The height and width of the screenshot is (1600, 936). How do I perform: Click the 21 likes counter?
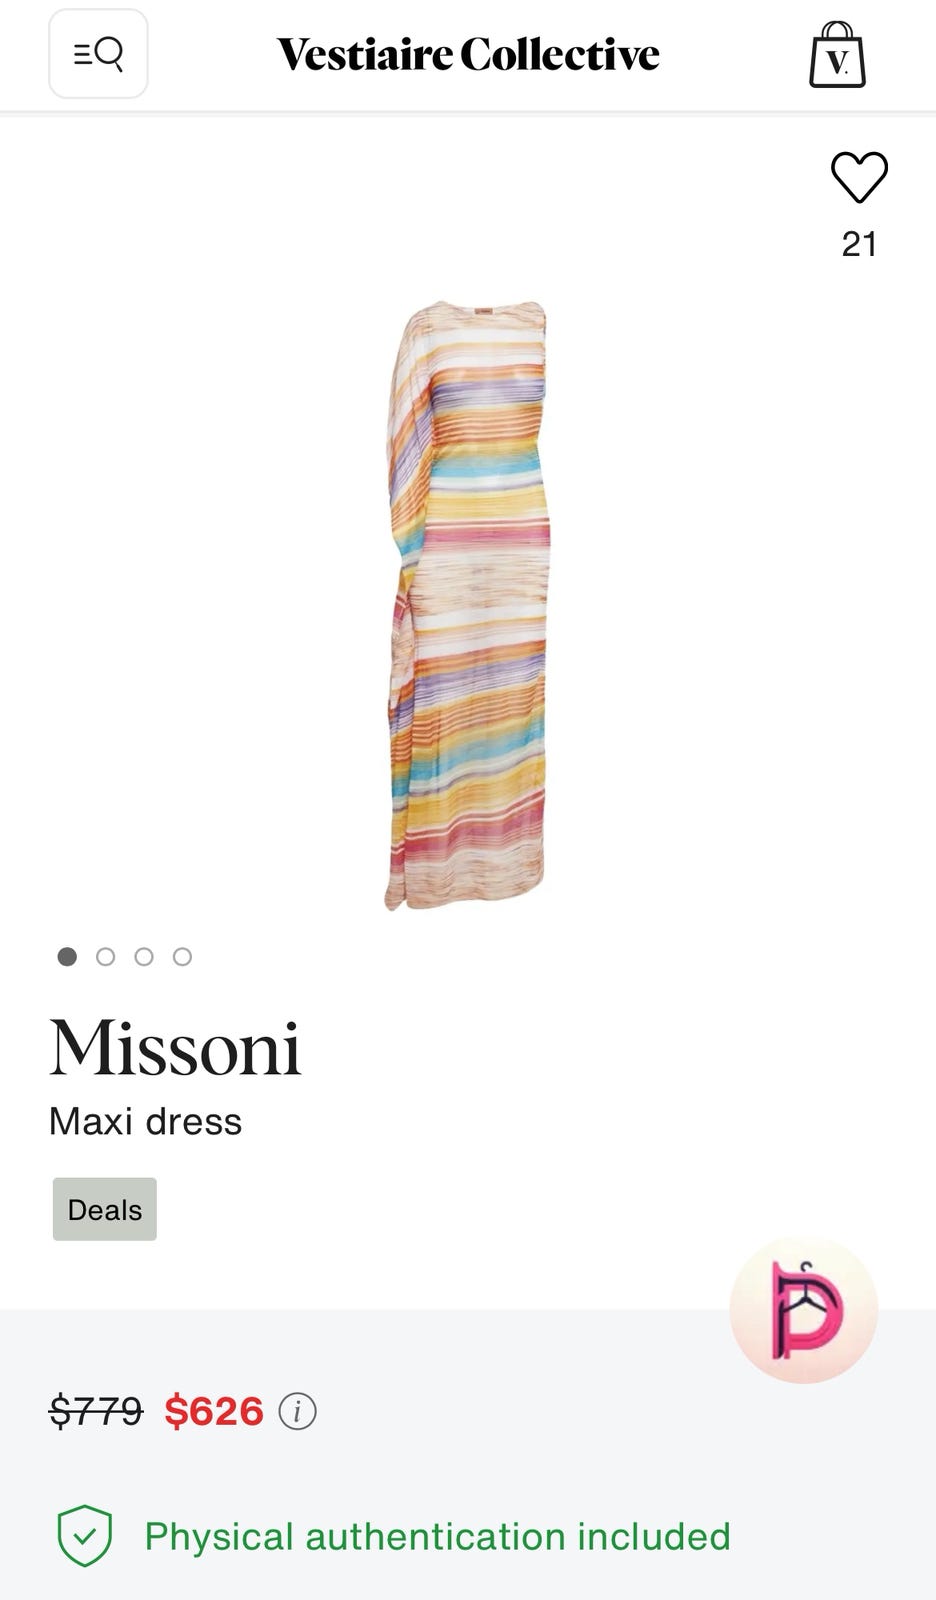point(859,244)
